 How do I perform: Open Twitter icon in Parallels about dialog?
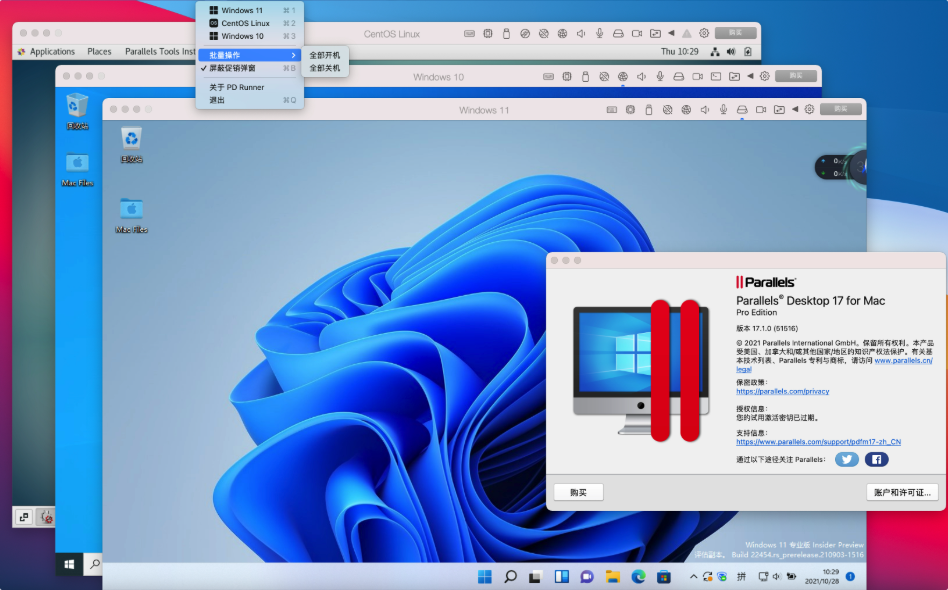click(x=846, y=459)
